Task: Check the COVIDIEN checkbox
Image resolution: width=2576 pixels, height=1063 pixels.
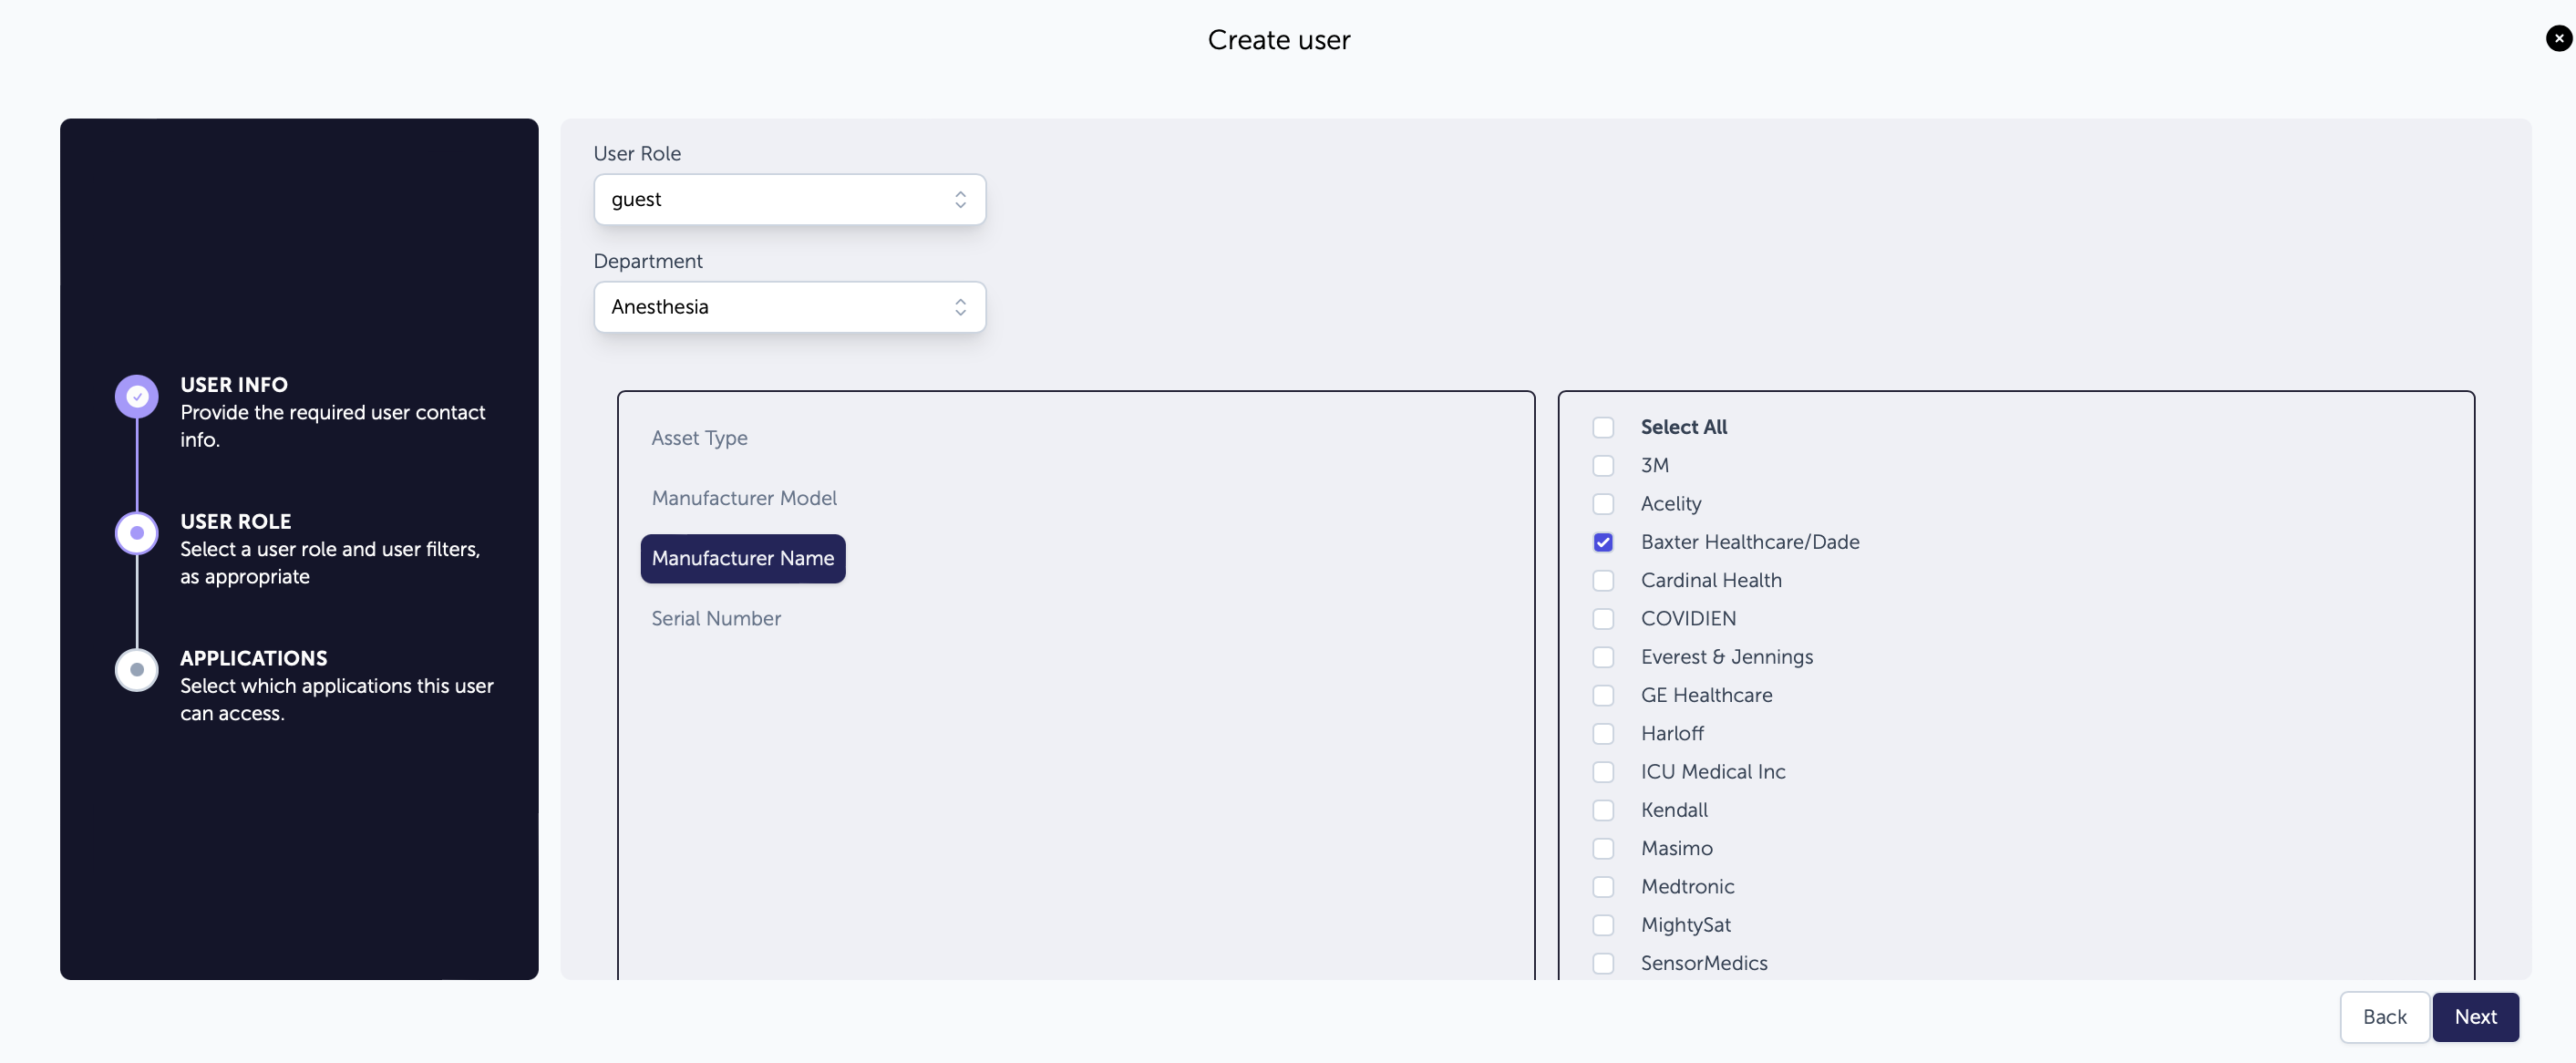Action: pyautogui.click(x=1603, y=619)
